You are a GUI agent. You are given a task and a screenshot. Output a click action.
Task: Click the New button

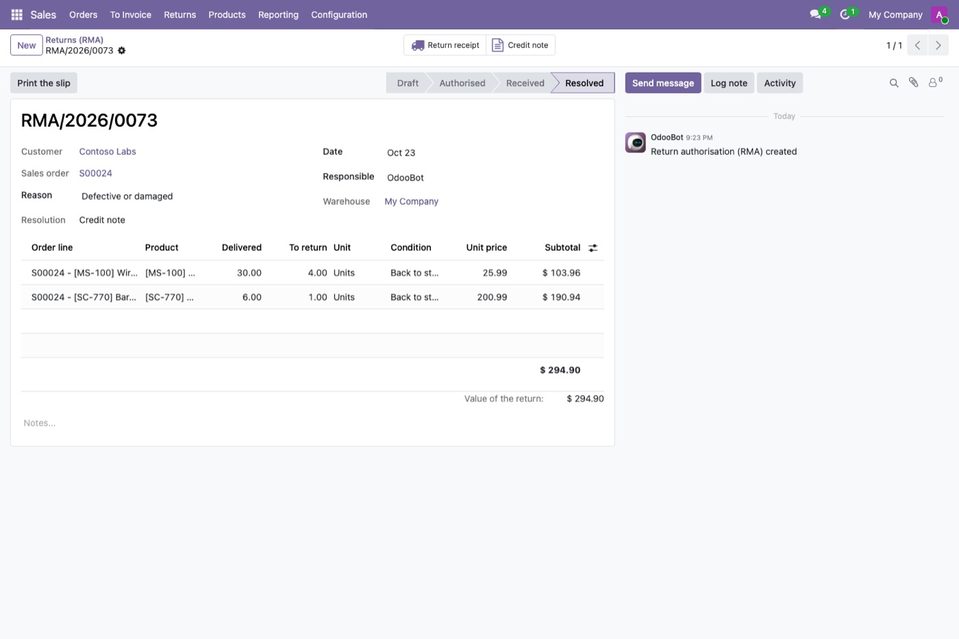pos(26,45)
